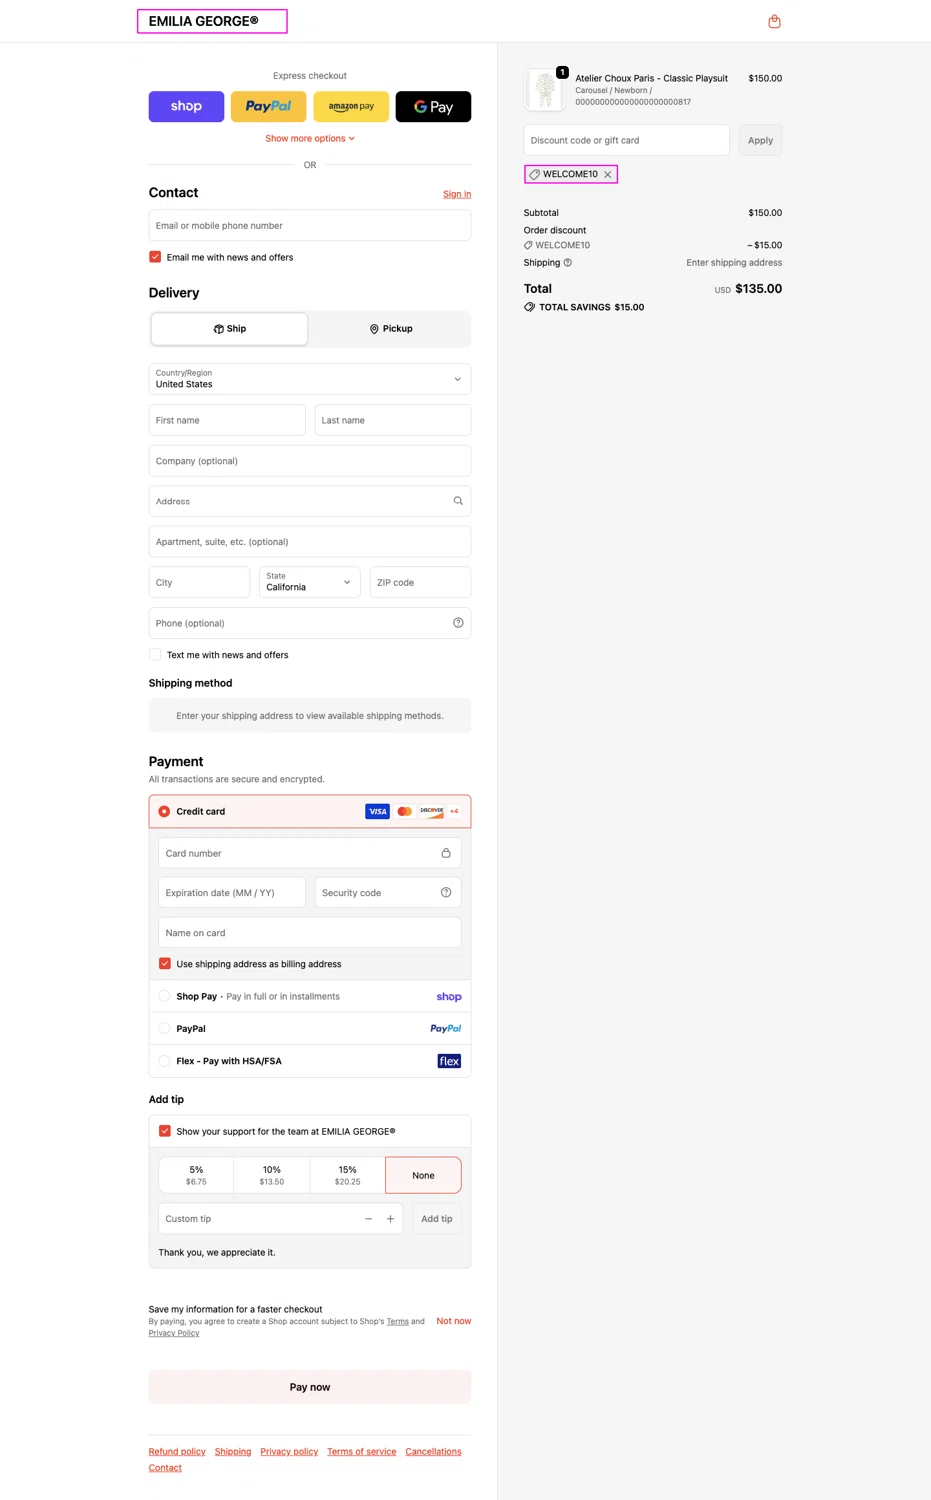Screen dimensions: 931x1500
Task: Click the Last name field
Action: (x=393, y=420)
